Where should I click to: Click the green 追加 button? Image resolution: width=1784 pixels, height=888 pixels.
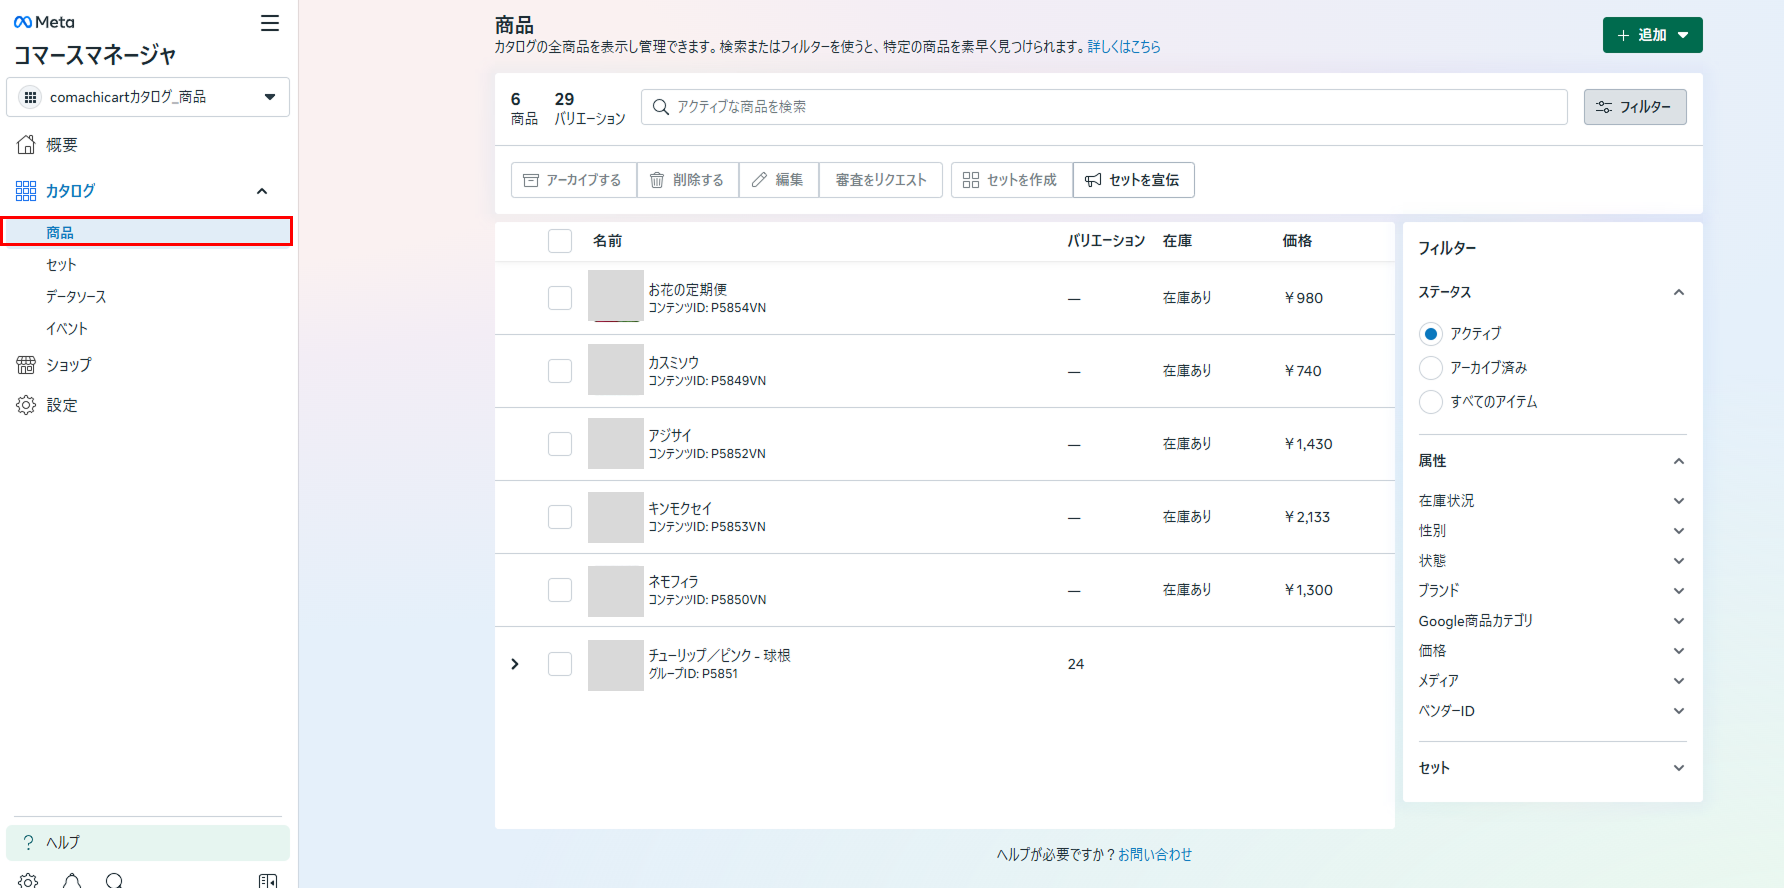1651,35
